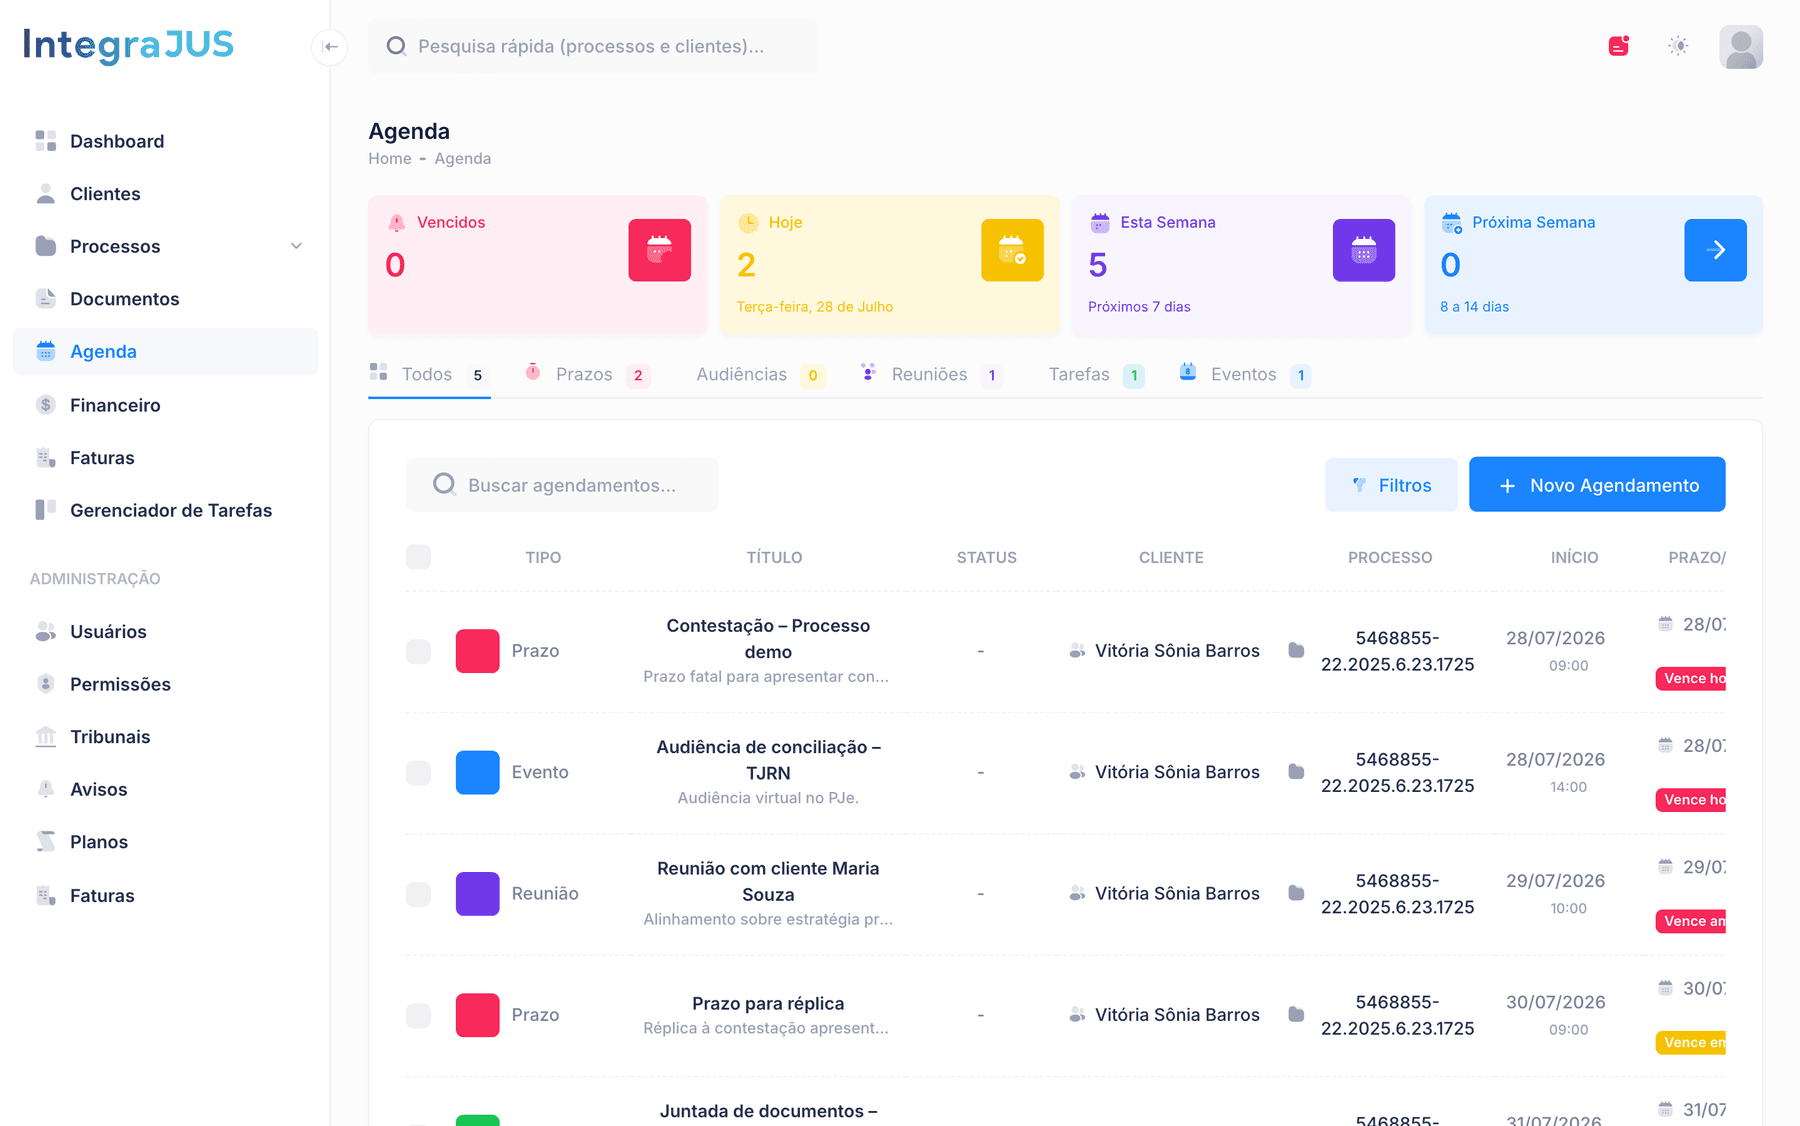Screen dimensions: 1800x1126
Task: Select Agenda in the sidebar
Action: click(x=165, y=352)
